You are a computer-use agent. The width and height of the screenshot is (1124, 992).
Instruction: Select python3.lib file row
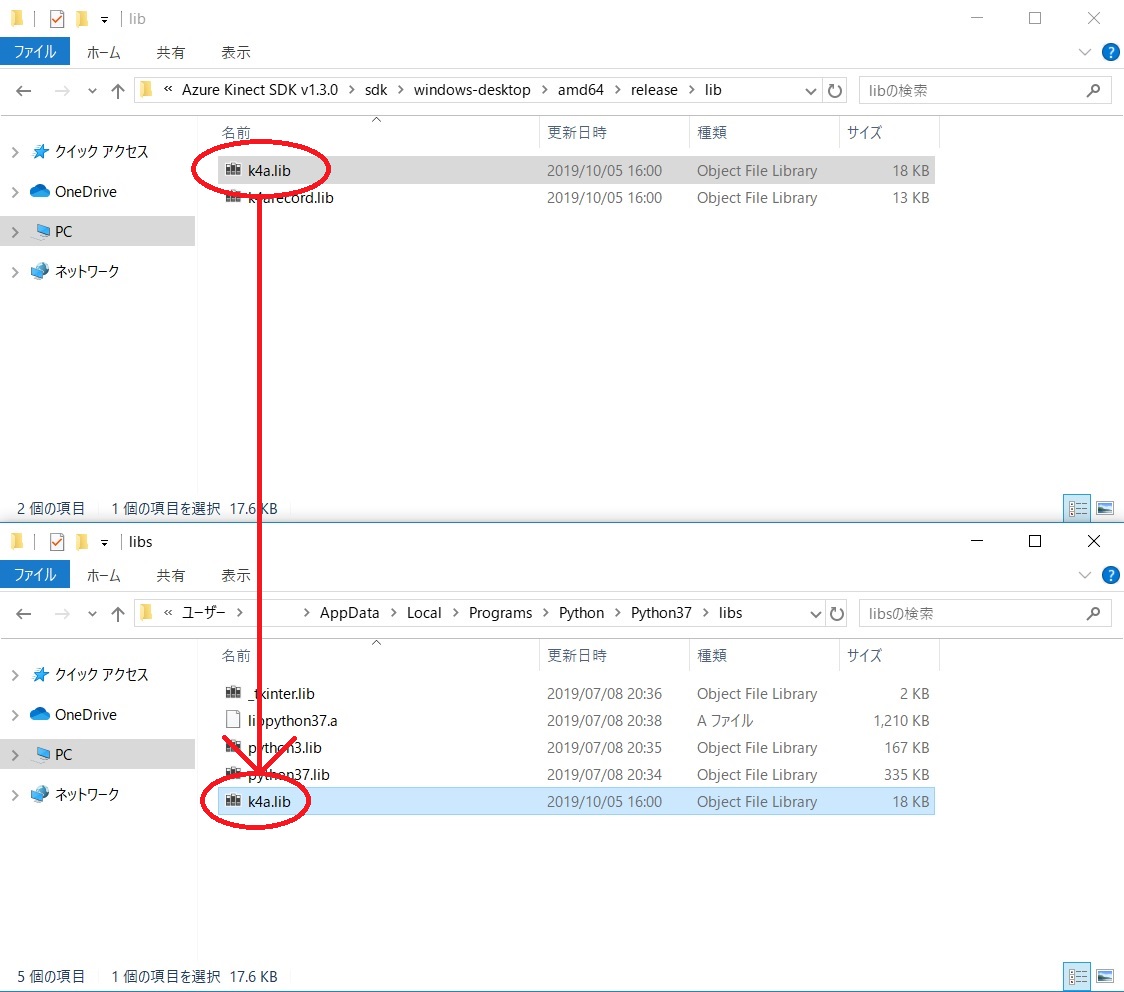(x=576, y=748)
